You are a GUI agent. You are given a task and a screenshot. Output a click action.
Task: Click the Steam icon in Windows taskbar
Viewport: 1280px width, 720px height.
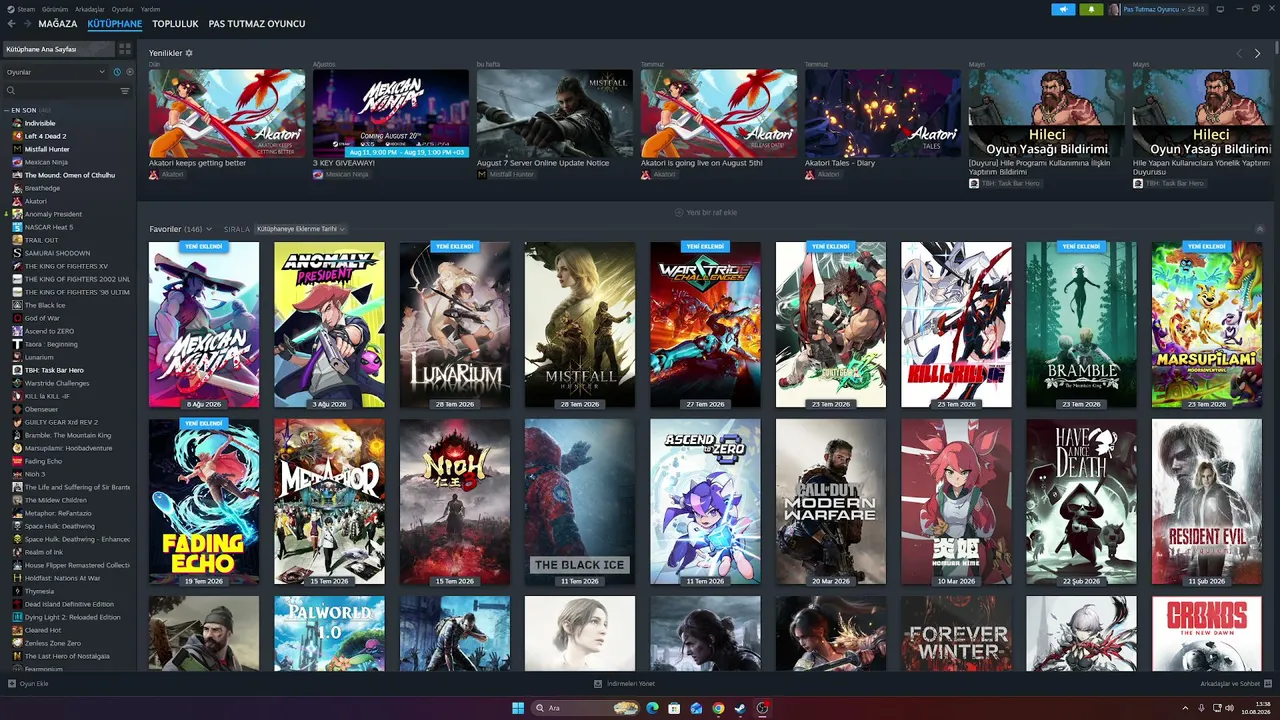[739, 708]
